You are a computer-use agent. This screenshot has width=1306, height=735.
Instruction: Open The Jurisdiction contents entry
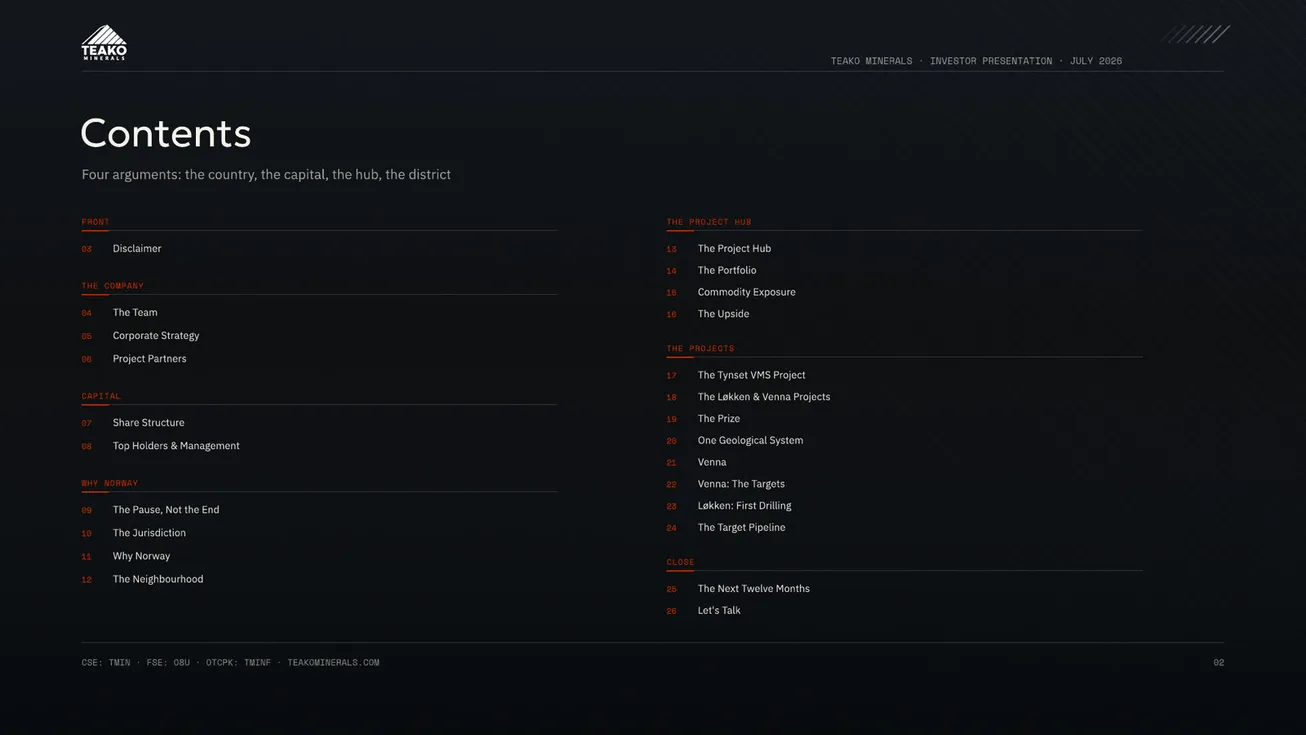(149, 533)
